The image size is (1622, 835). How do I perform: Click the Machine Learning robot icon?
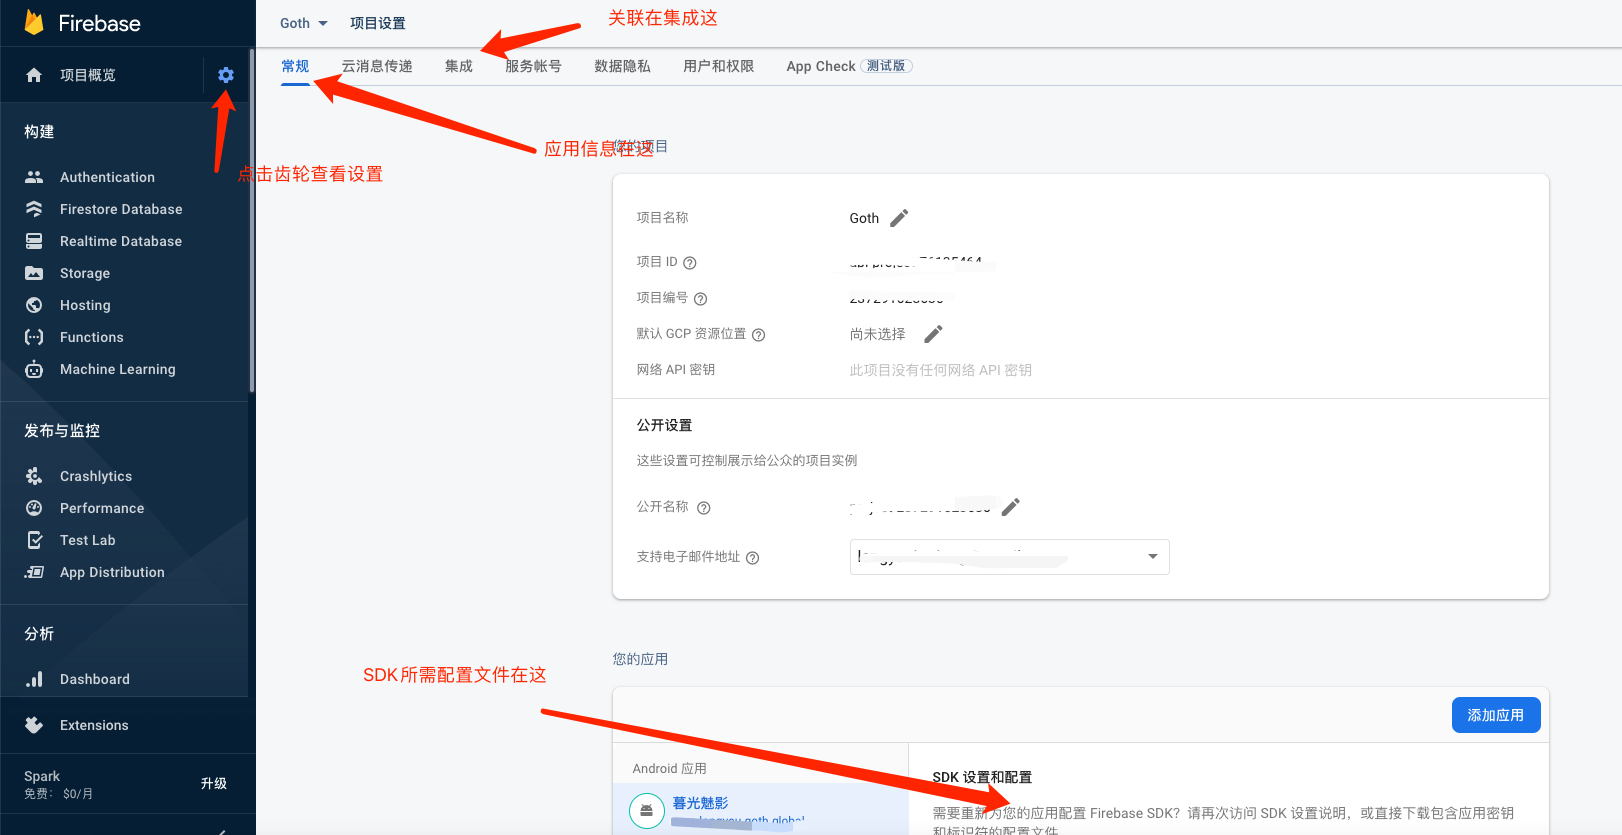pos(34,369)
